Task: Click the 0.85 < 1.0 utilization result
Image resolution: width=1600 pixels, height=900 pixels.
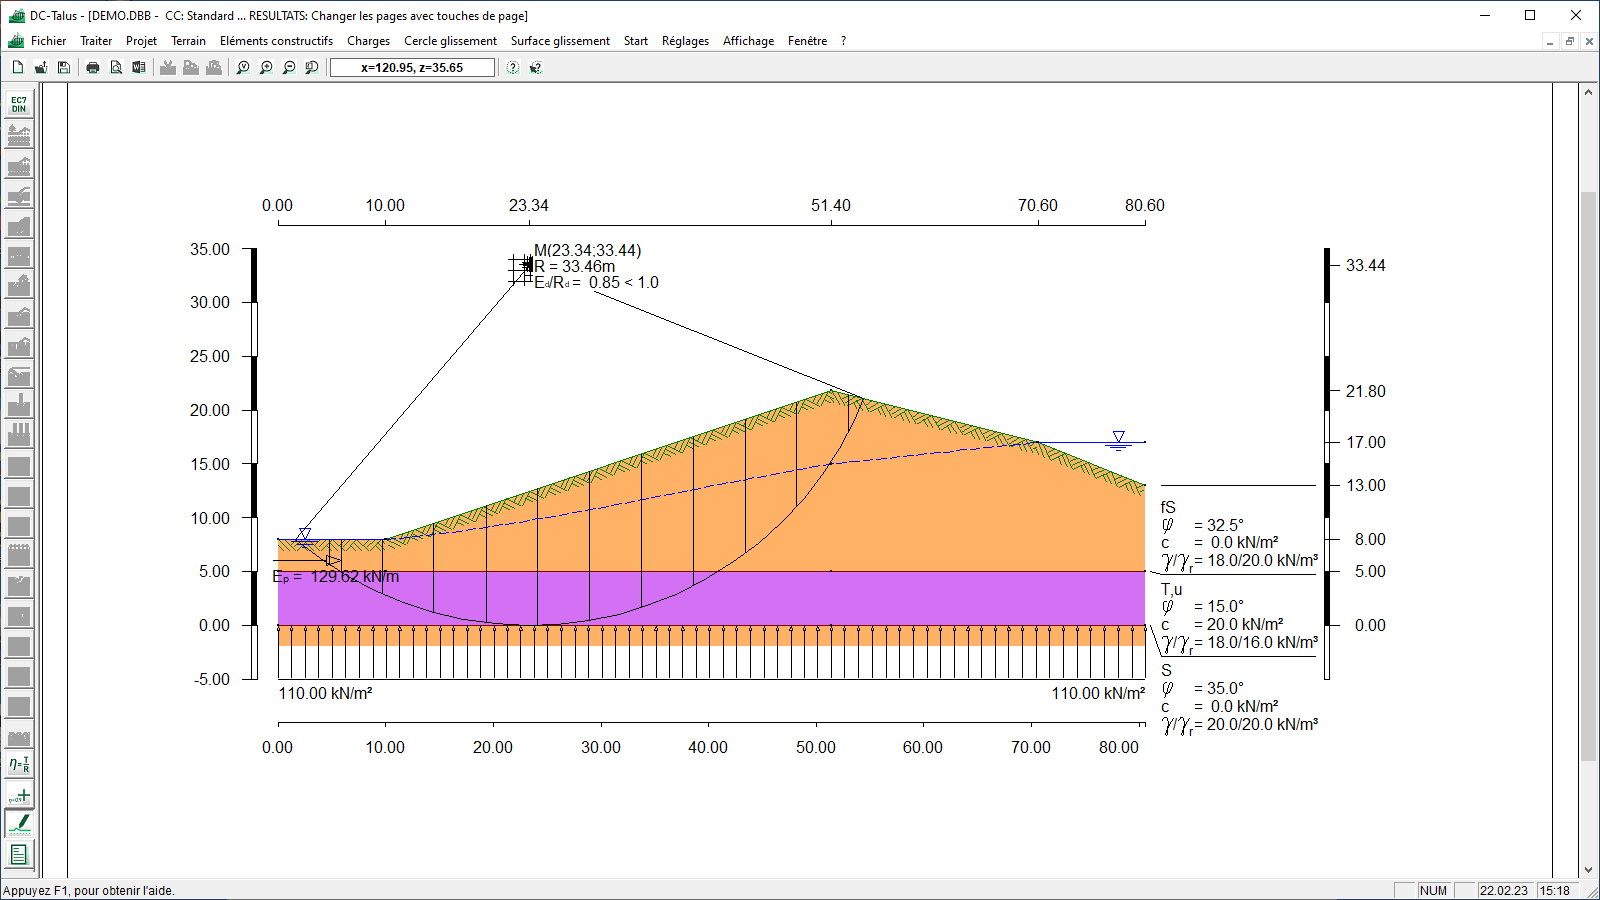Action: tap(624, 282)
